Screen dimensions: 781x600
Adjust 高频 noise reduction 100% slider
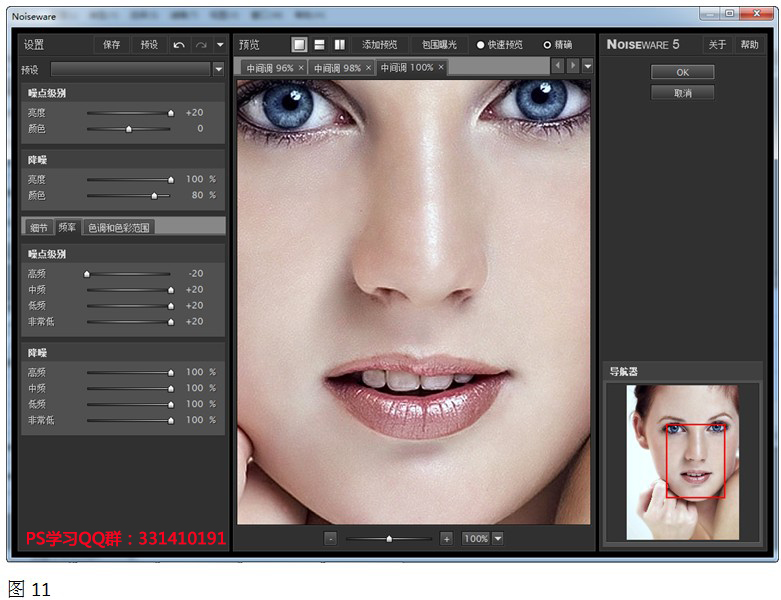[171, 372]
